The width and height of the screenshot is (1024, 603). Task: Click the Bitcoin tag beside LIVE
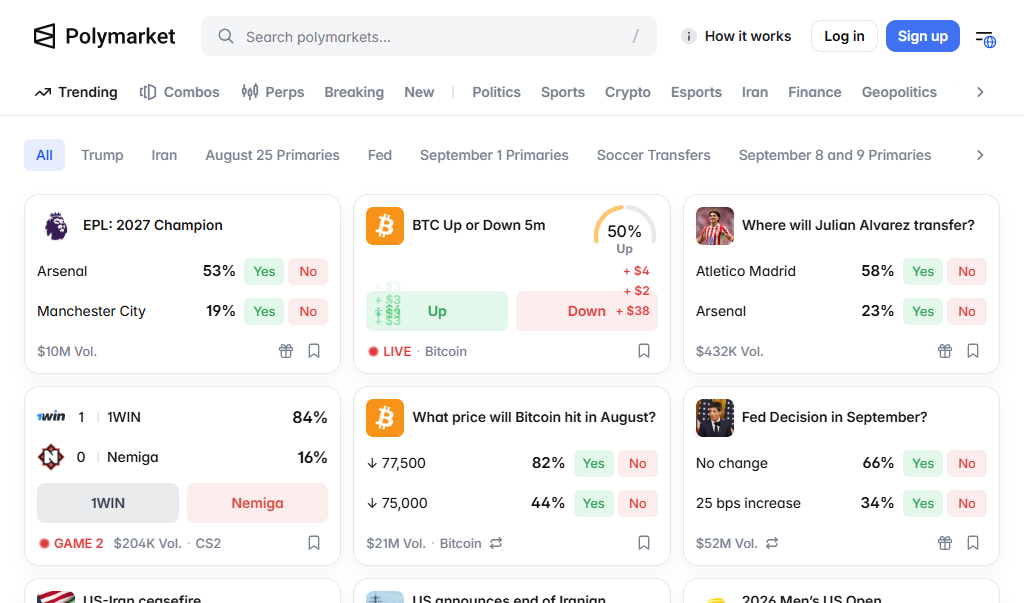[446, 351]
